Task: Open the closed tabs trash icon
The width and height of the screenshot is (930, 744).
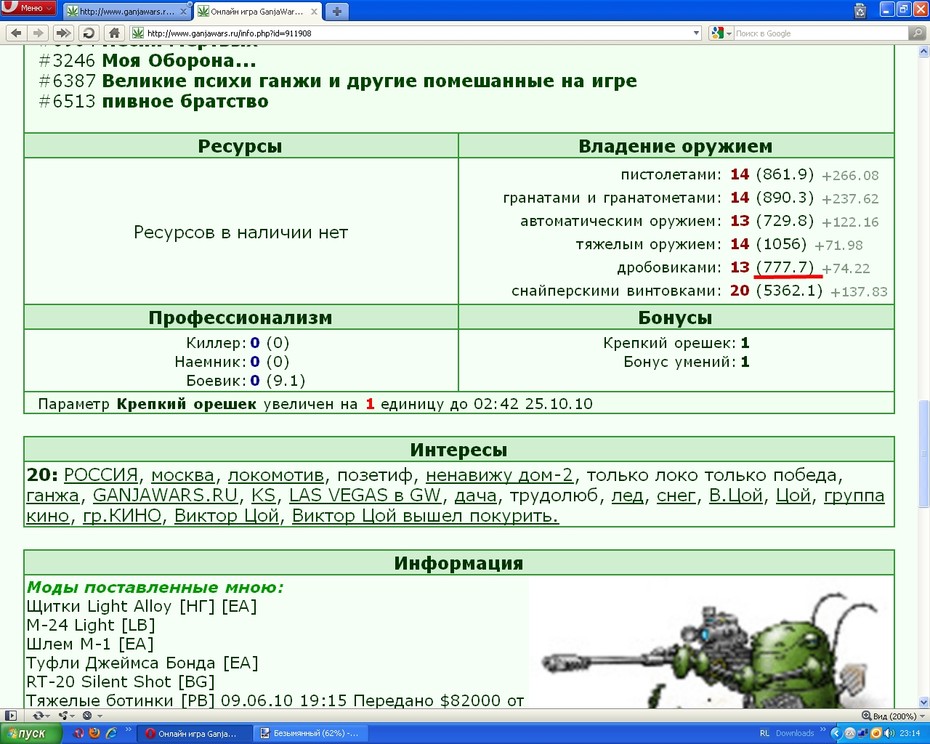Action: tap(860, 10)
